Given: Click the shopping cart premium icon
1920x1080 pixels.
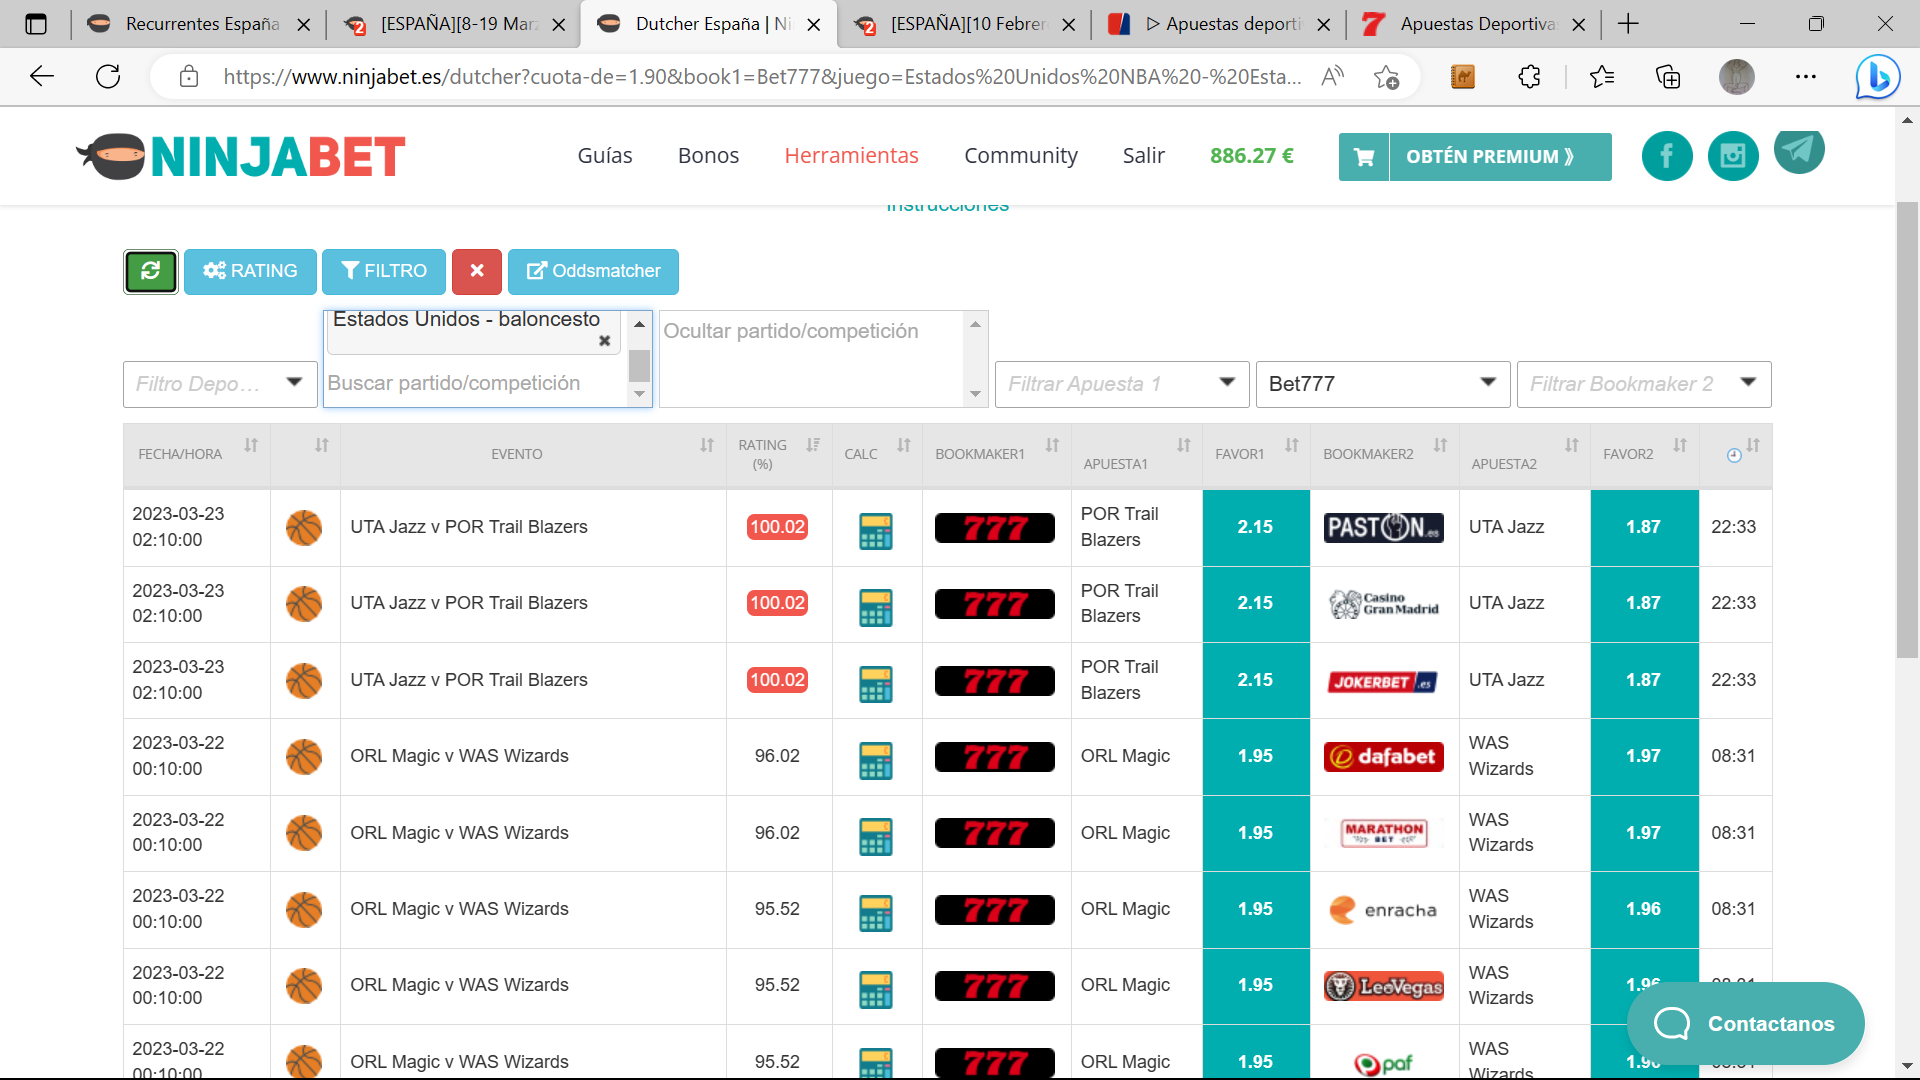Looking at the screenshot, I should click(x=1364, y=157).
